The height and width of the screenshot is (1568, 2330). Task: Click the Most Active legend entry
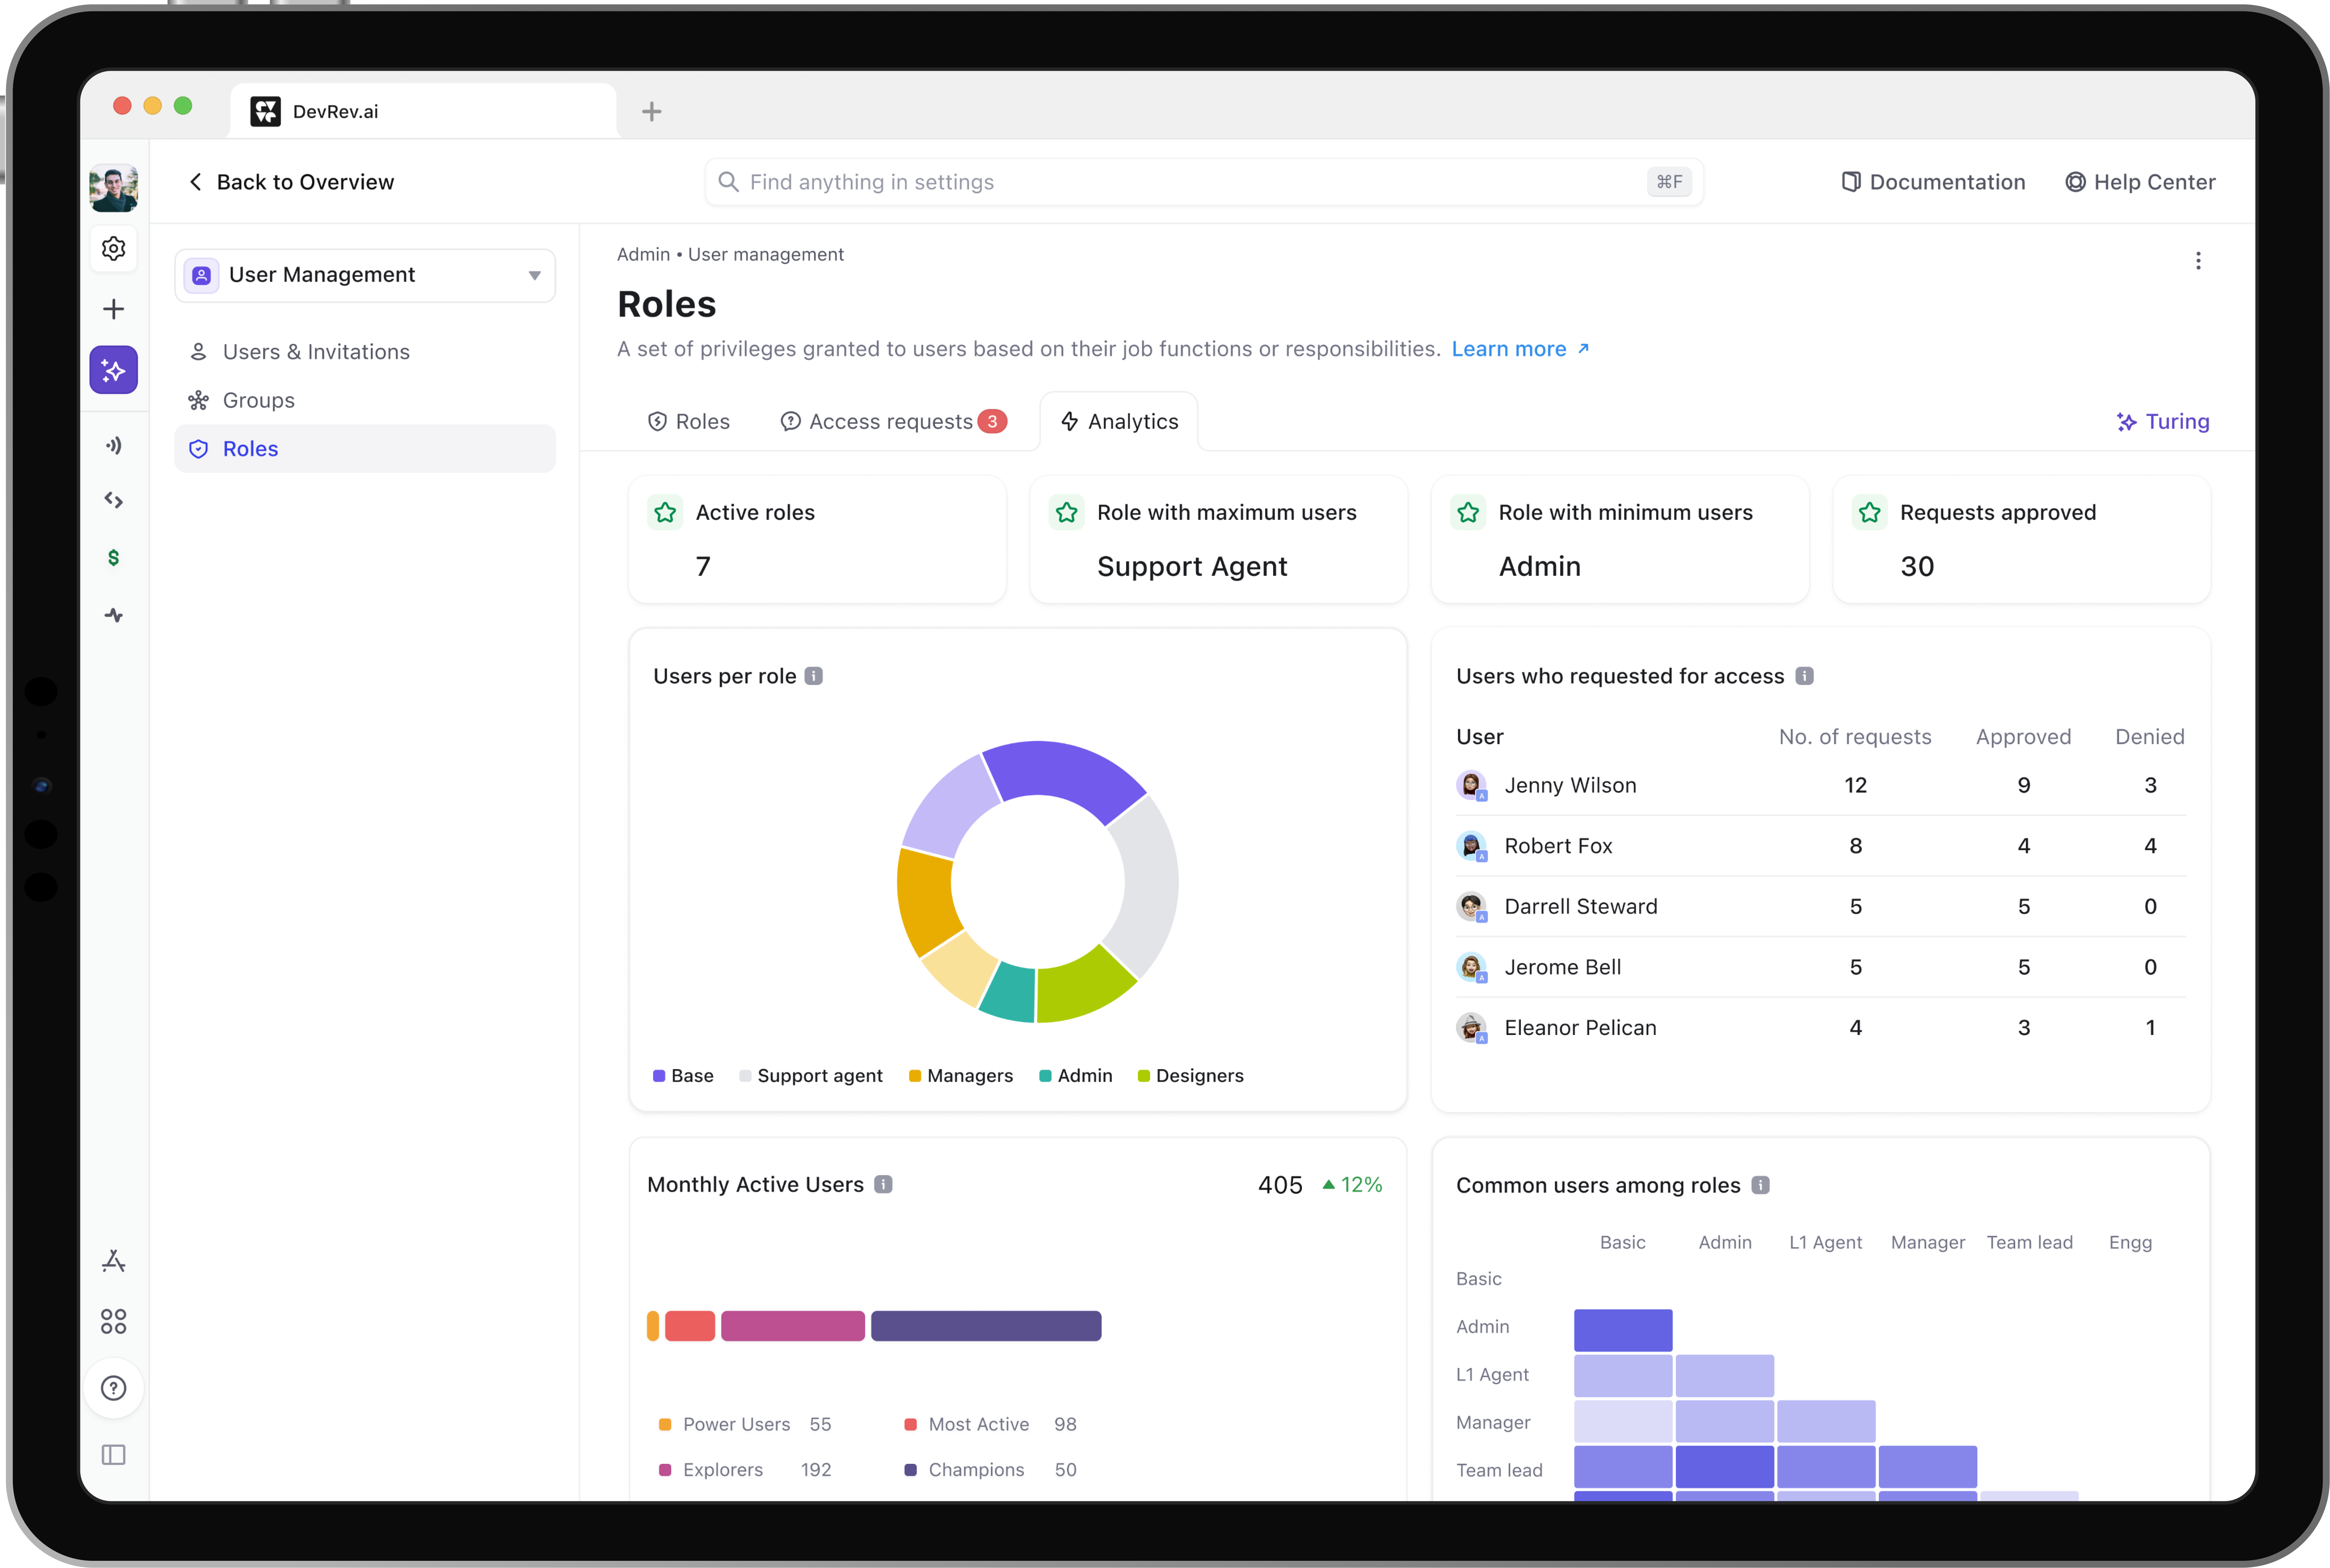[x=990, y=1424]
